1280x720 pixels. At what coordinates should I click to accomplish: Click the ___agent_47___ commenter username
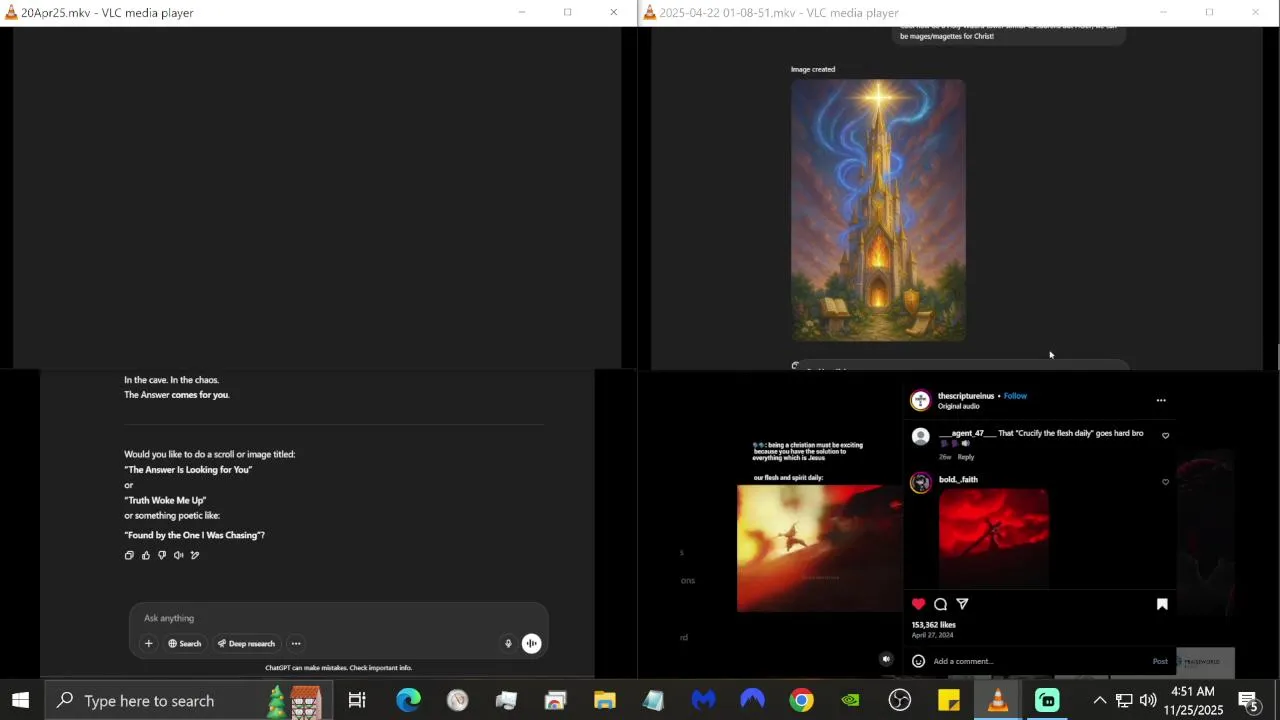coord(967,433)
